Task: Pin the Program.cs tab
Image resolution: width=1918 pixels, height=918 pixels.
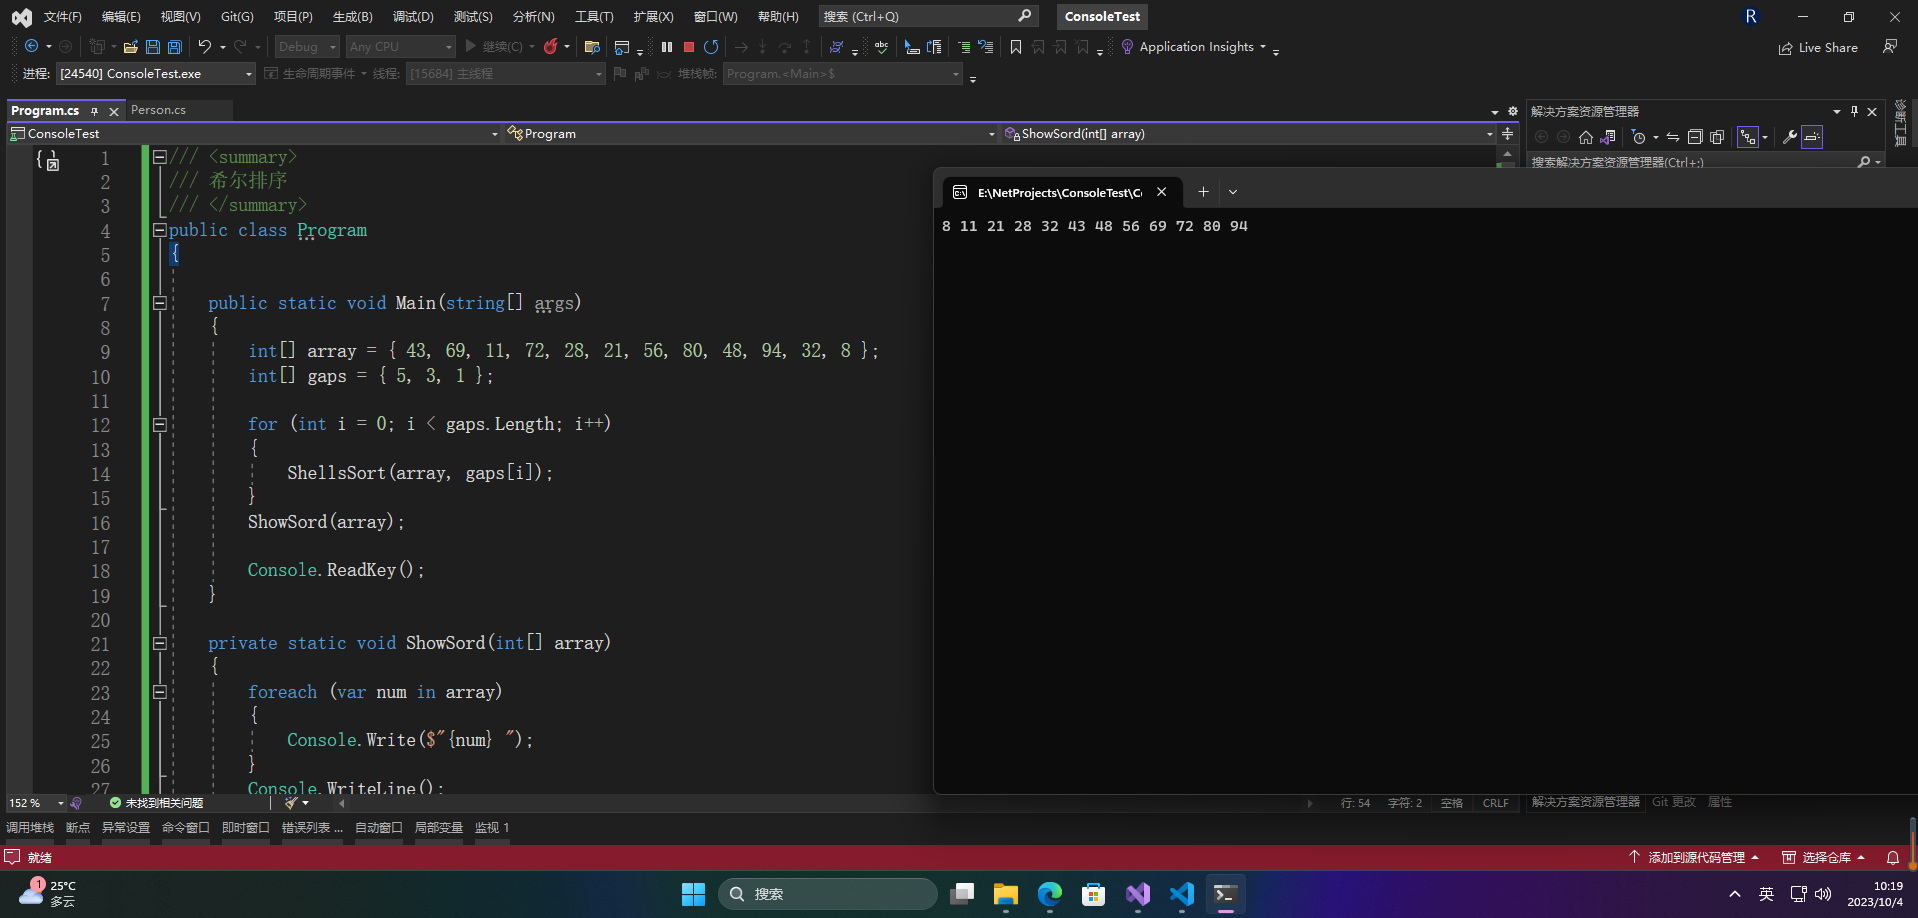Action: point(94,111)
